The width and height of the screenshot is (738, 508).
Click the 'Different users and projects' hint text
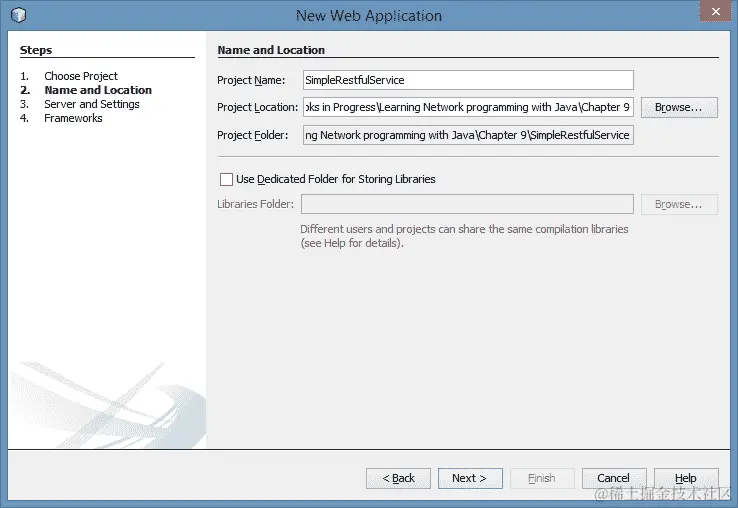pos(464,236)
